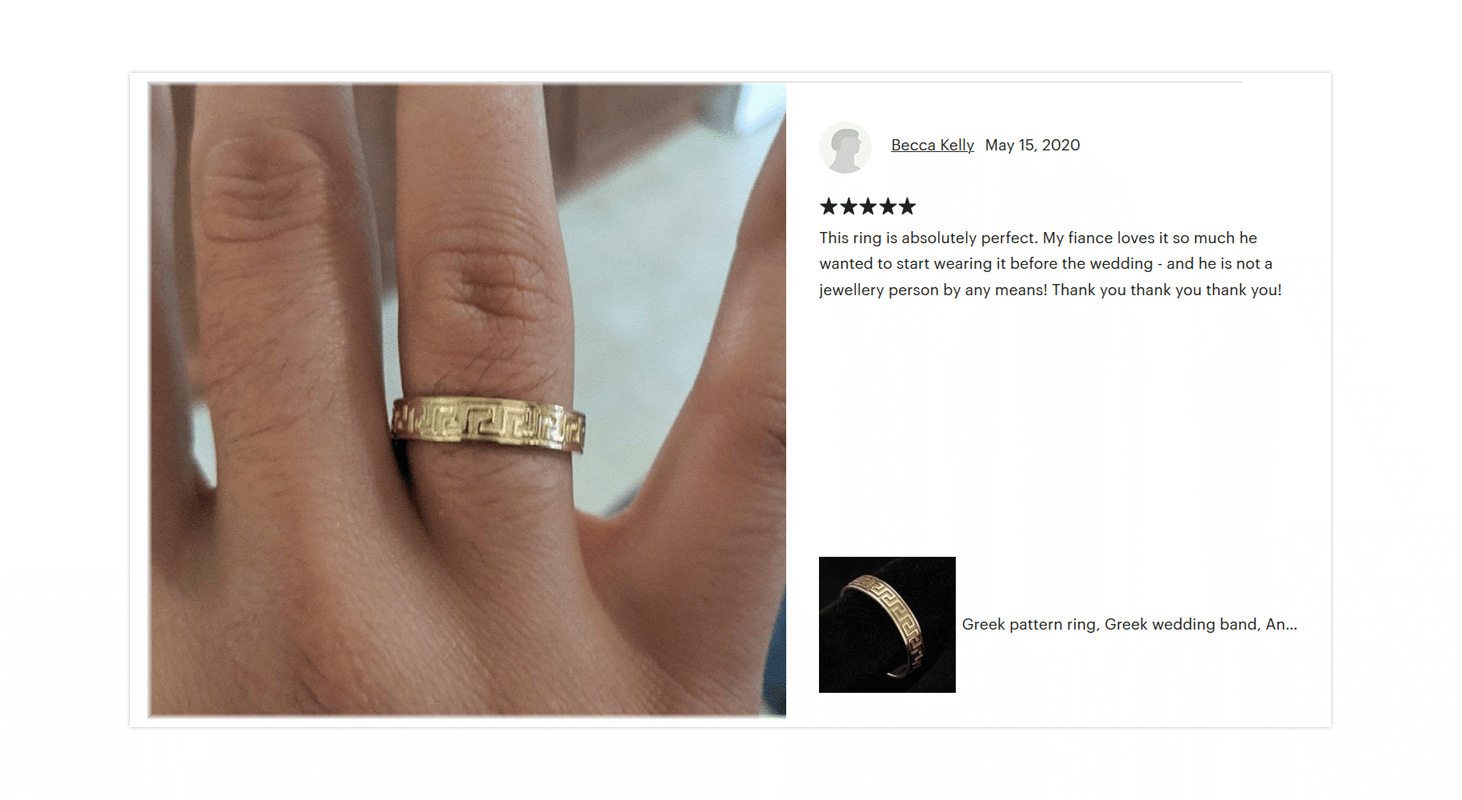
Task: Open the large customer photo of hand
Action: pos(467,400)
